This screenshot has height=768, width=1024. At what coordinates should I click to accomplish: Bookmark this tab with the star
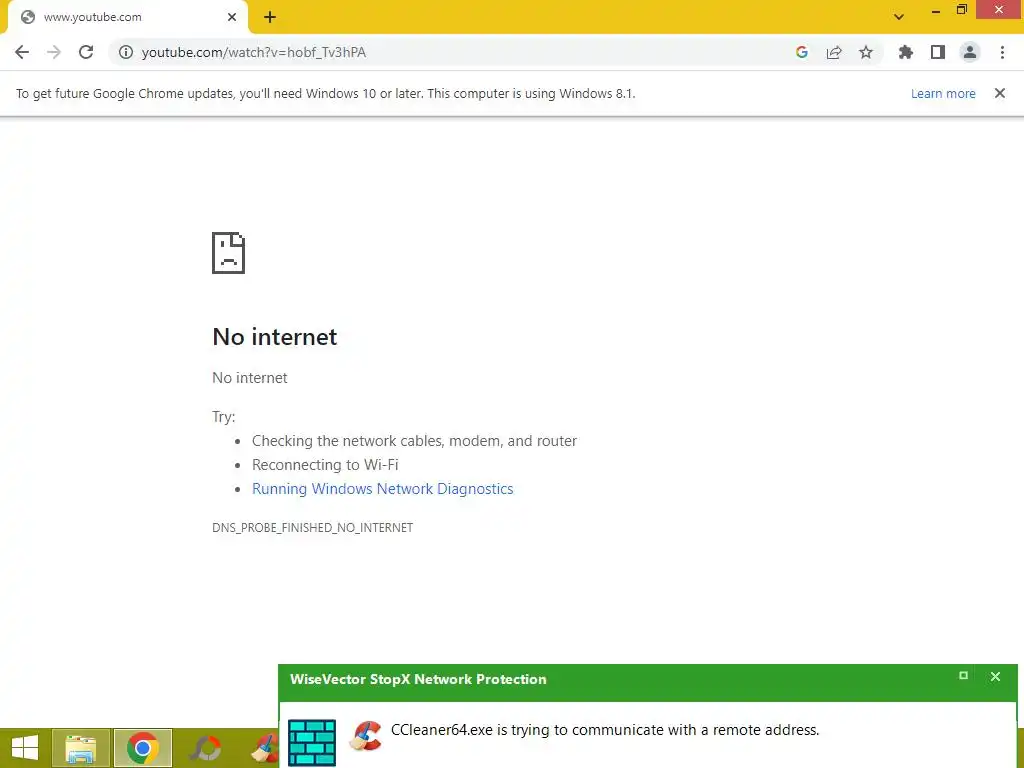[x=866, y=52]
